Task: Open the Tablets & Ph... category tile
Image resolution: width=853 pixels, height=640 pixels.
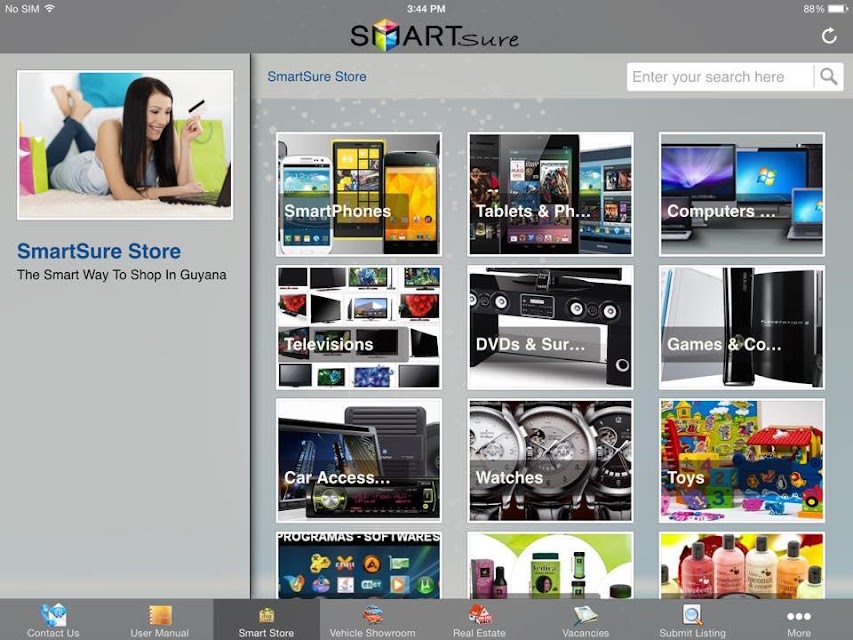Action: 551,194
